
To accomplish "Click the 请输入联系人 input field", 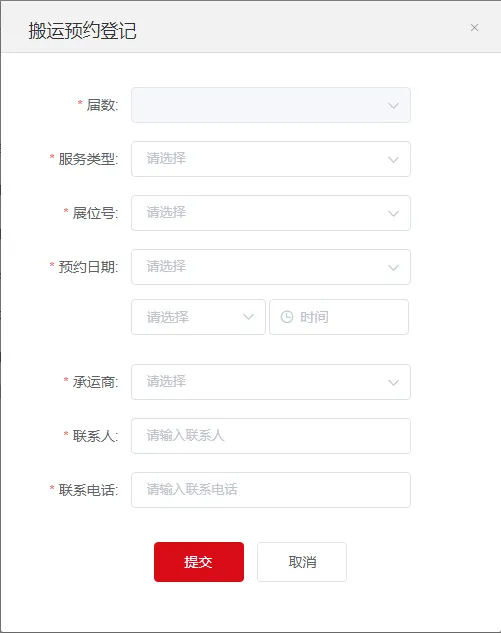I will point(271,436).
